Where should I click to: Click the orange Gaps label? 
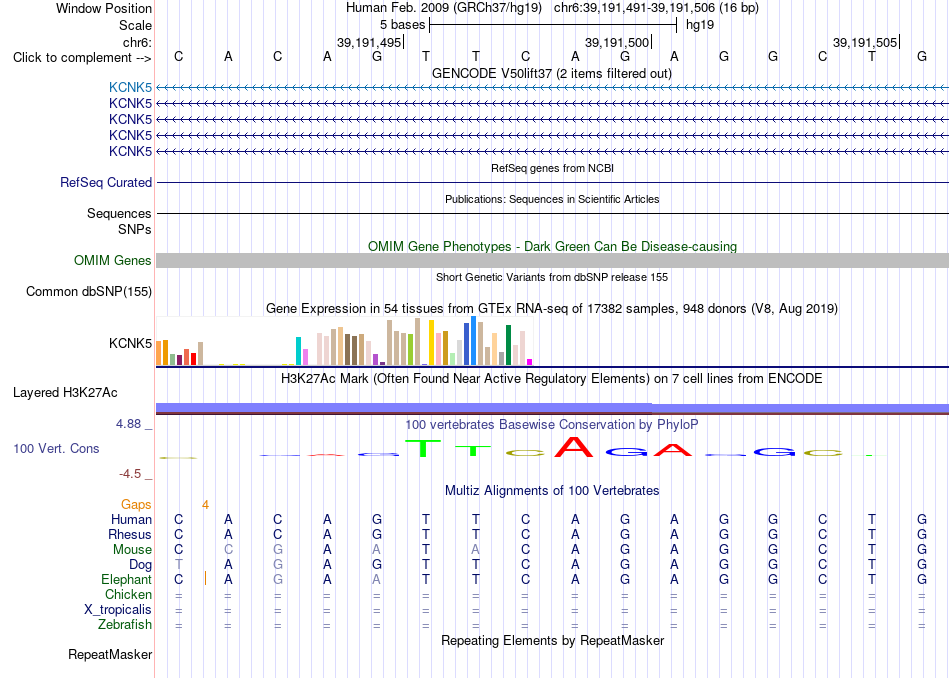[136, 504]
